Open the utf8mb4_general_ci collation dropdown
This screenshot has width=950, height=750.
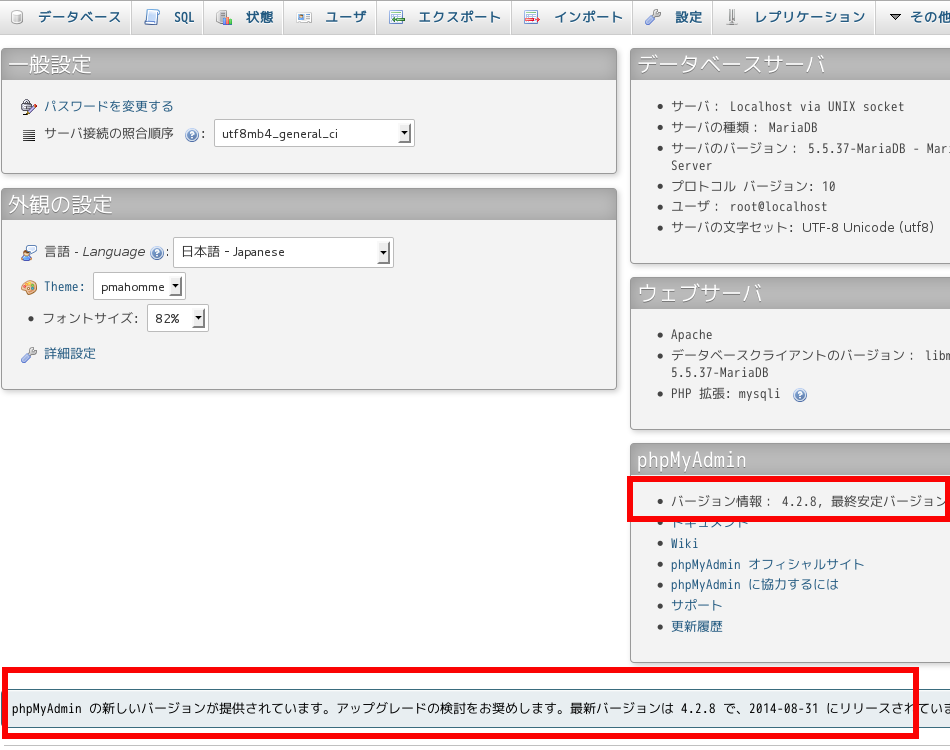(314, 134)
